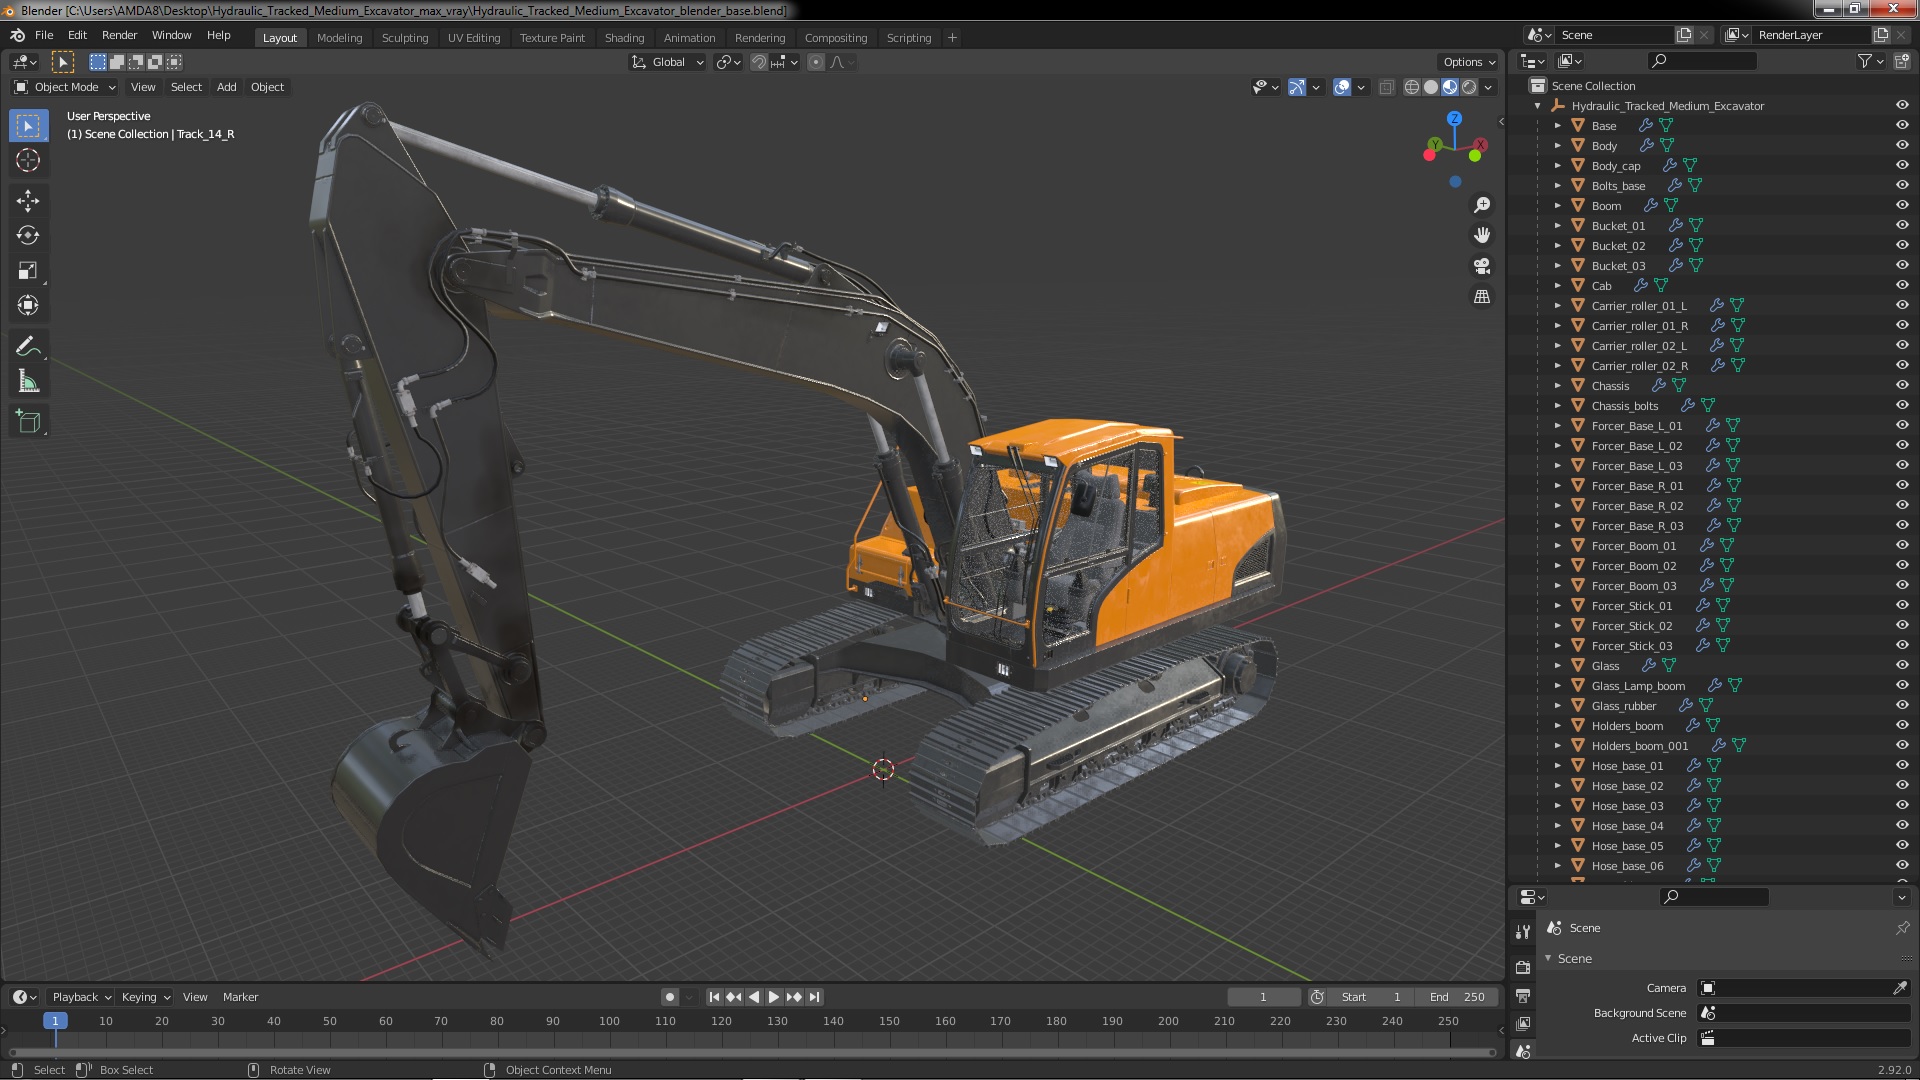Open the Output properties tab icon
Image resolution: width=1920 pixels, height=1080 pixels.
[x=1523, y=996]
